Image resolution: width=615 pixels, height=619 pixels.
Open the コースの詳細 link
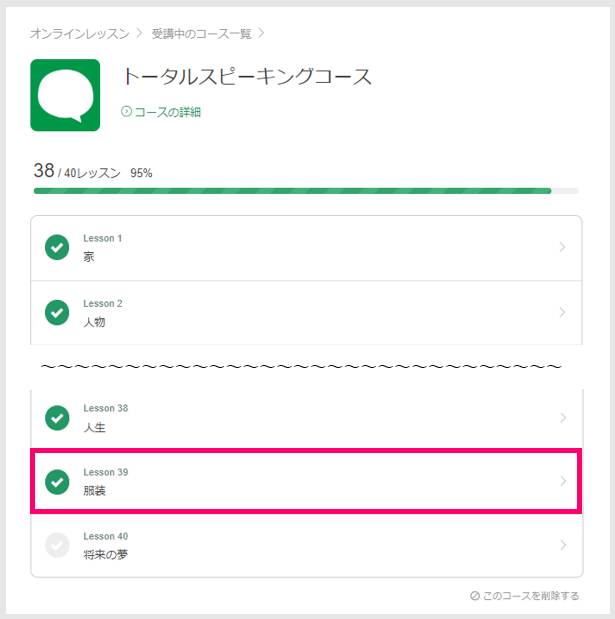pos(168,112)
